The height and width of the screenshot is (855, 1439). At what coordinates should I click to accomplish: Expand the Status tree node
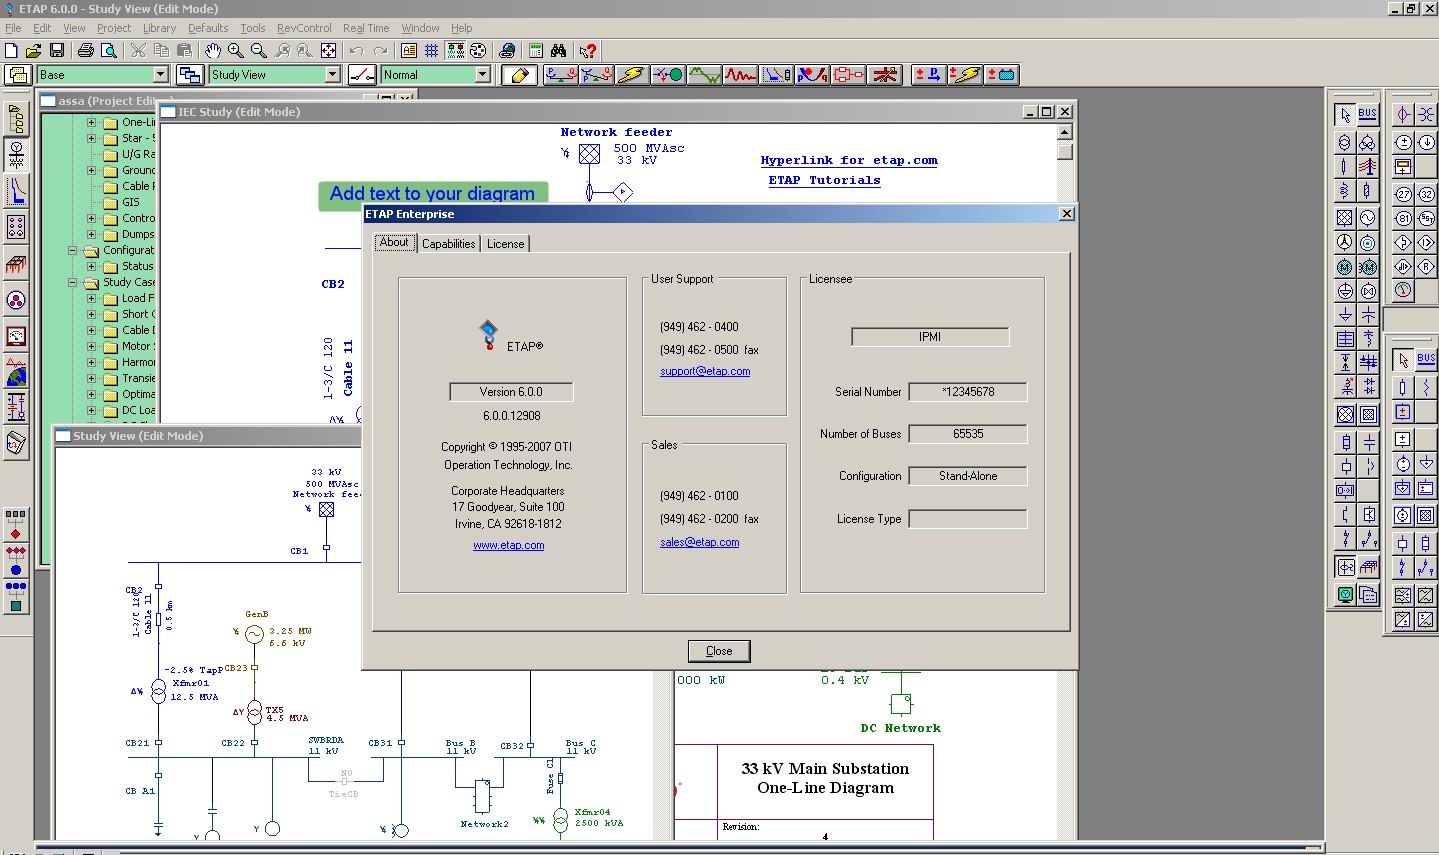point(91,266)
